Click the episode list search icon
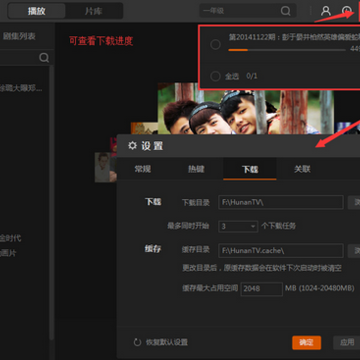The height and width of the screenshot is (360, 360). (x=44, y=58)
